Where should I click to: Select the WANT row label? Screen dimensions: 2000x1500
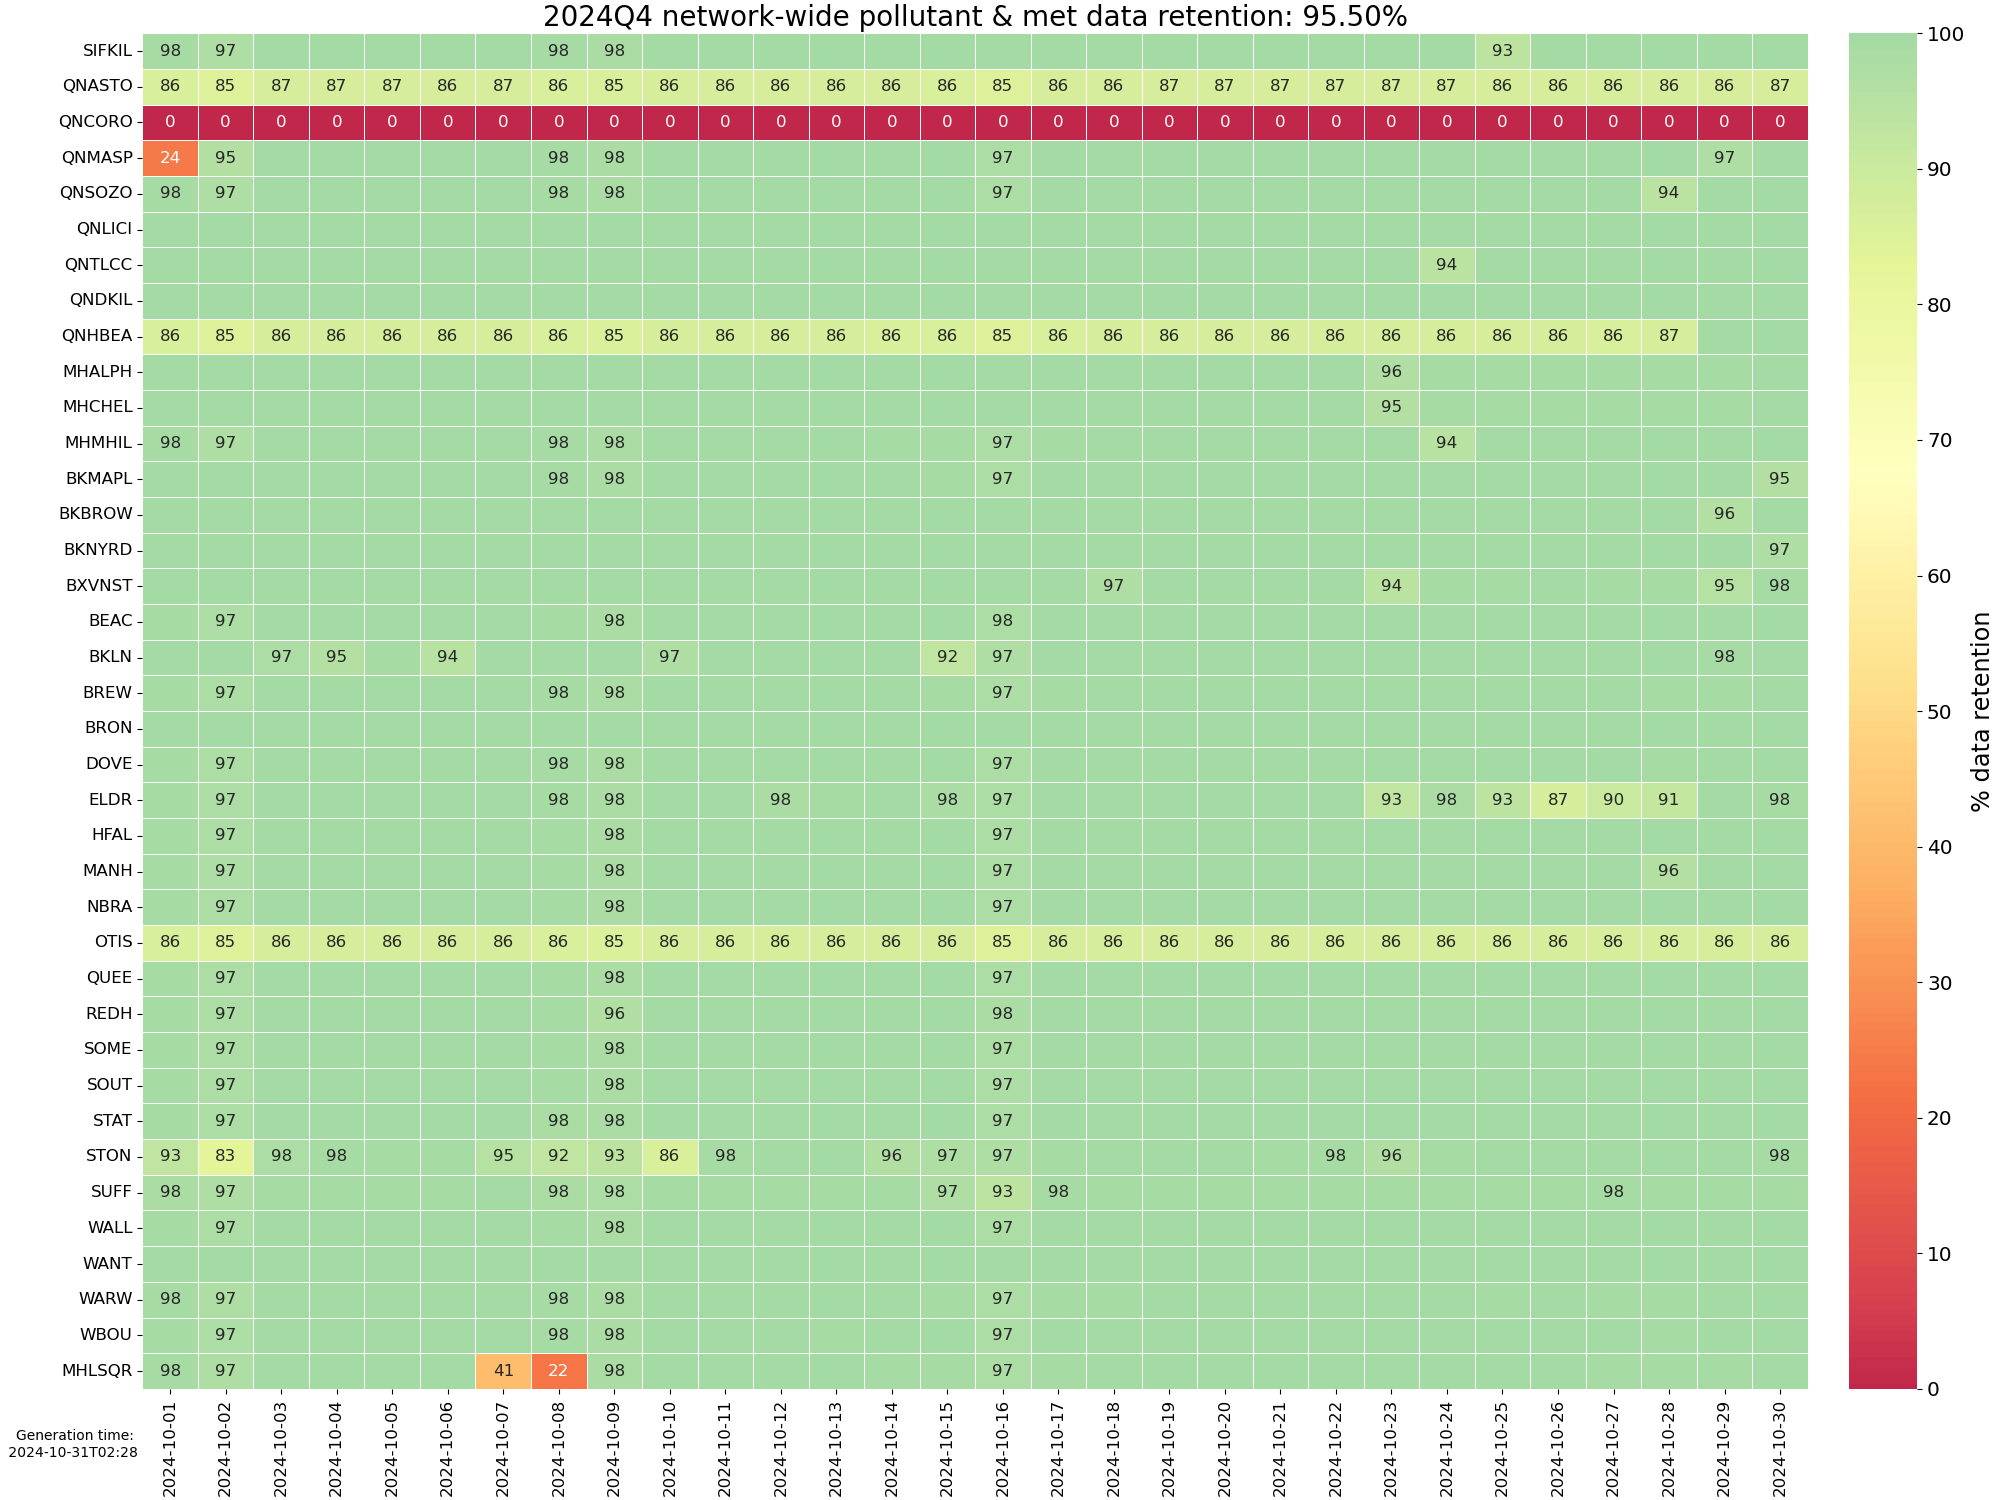click(107, 1263)
